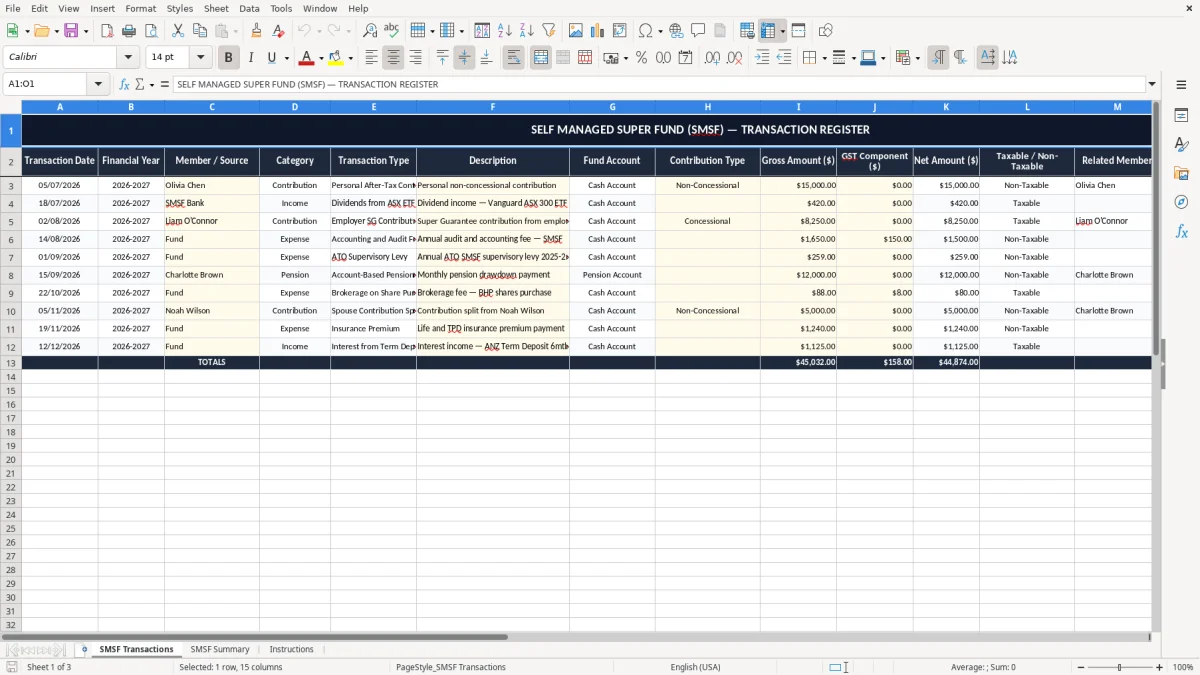This screenshot has height=675, width=1200.
Task: Click the Cut scissors icon
Action: point(178,31)
